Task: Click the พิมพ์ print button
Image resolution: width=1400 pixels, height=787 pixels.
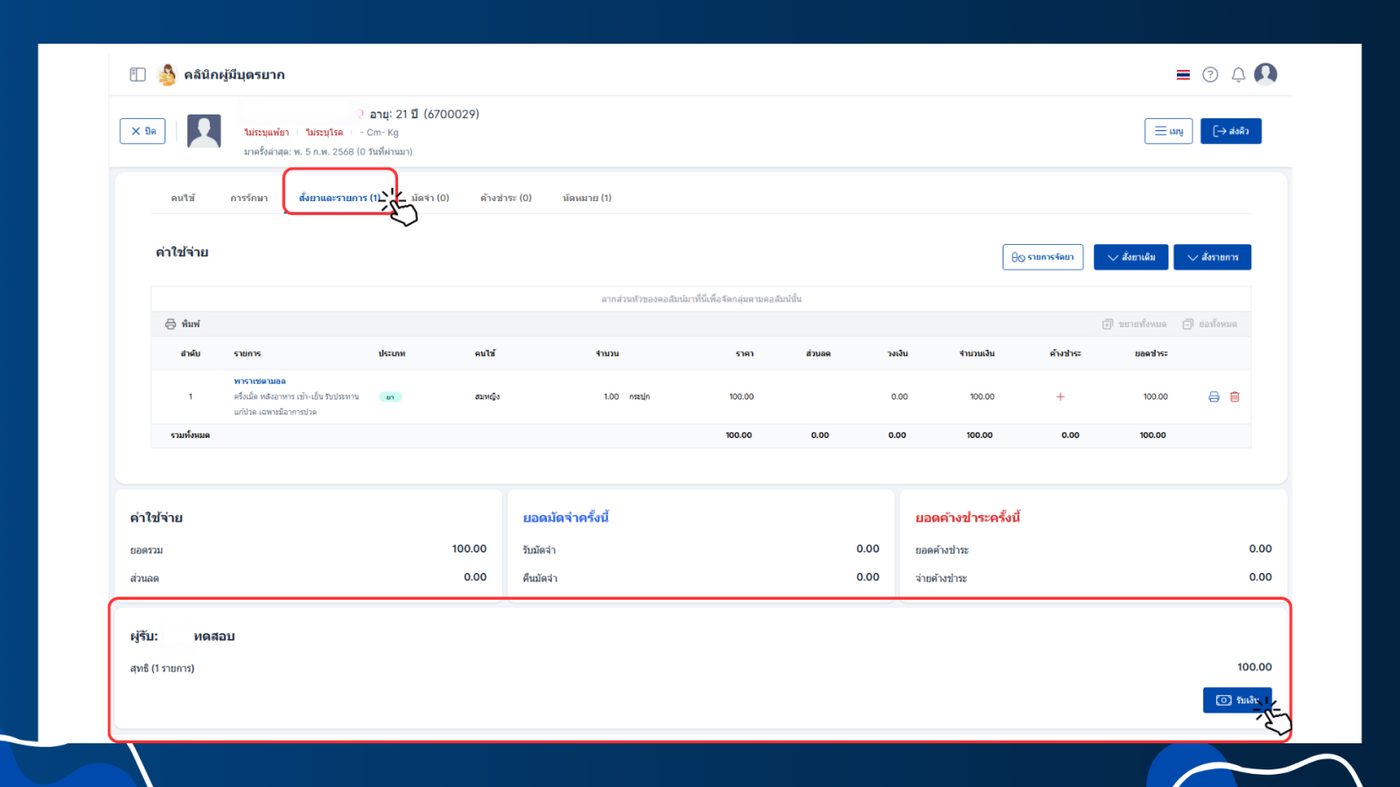Action: tap(182, 324)
